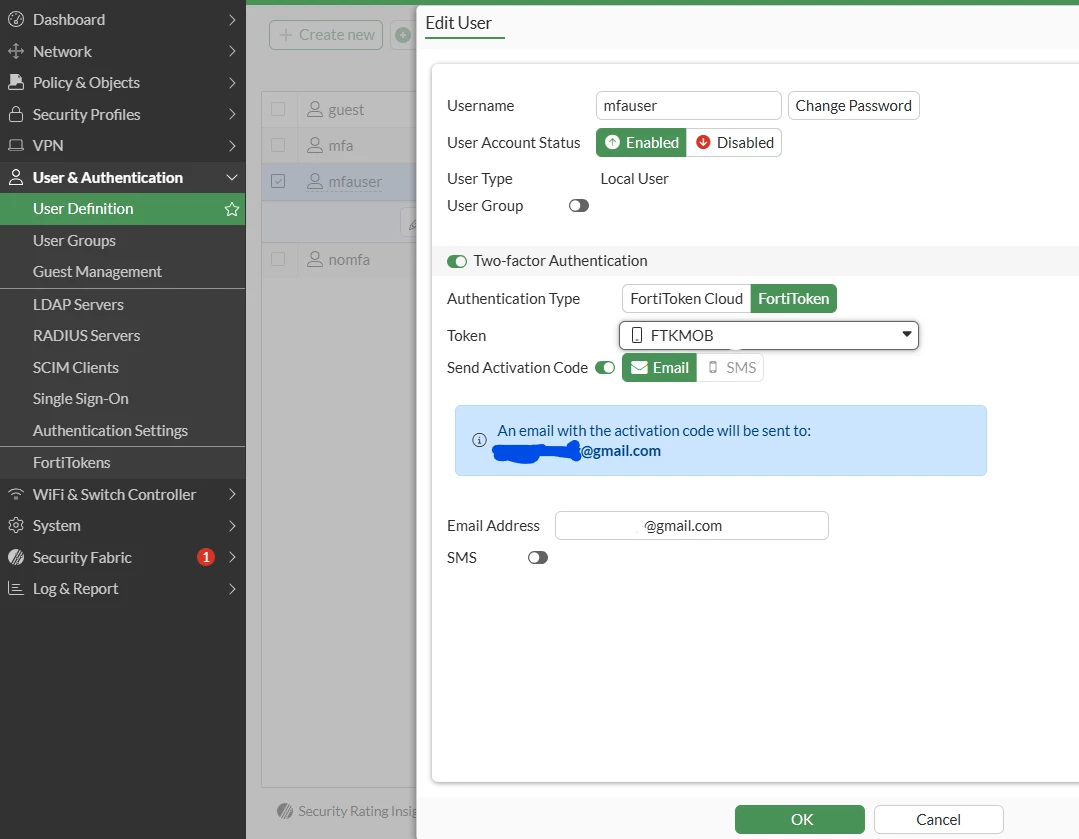Choose FortiToken Cloud authentication type
Viewport: 1079px width, 839px height.
[686, 299]
